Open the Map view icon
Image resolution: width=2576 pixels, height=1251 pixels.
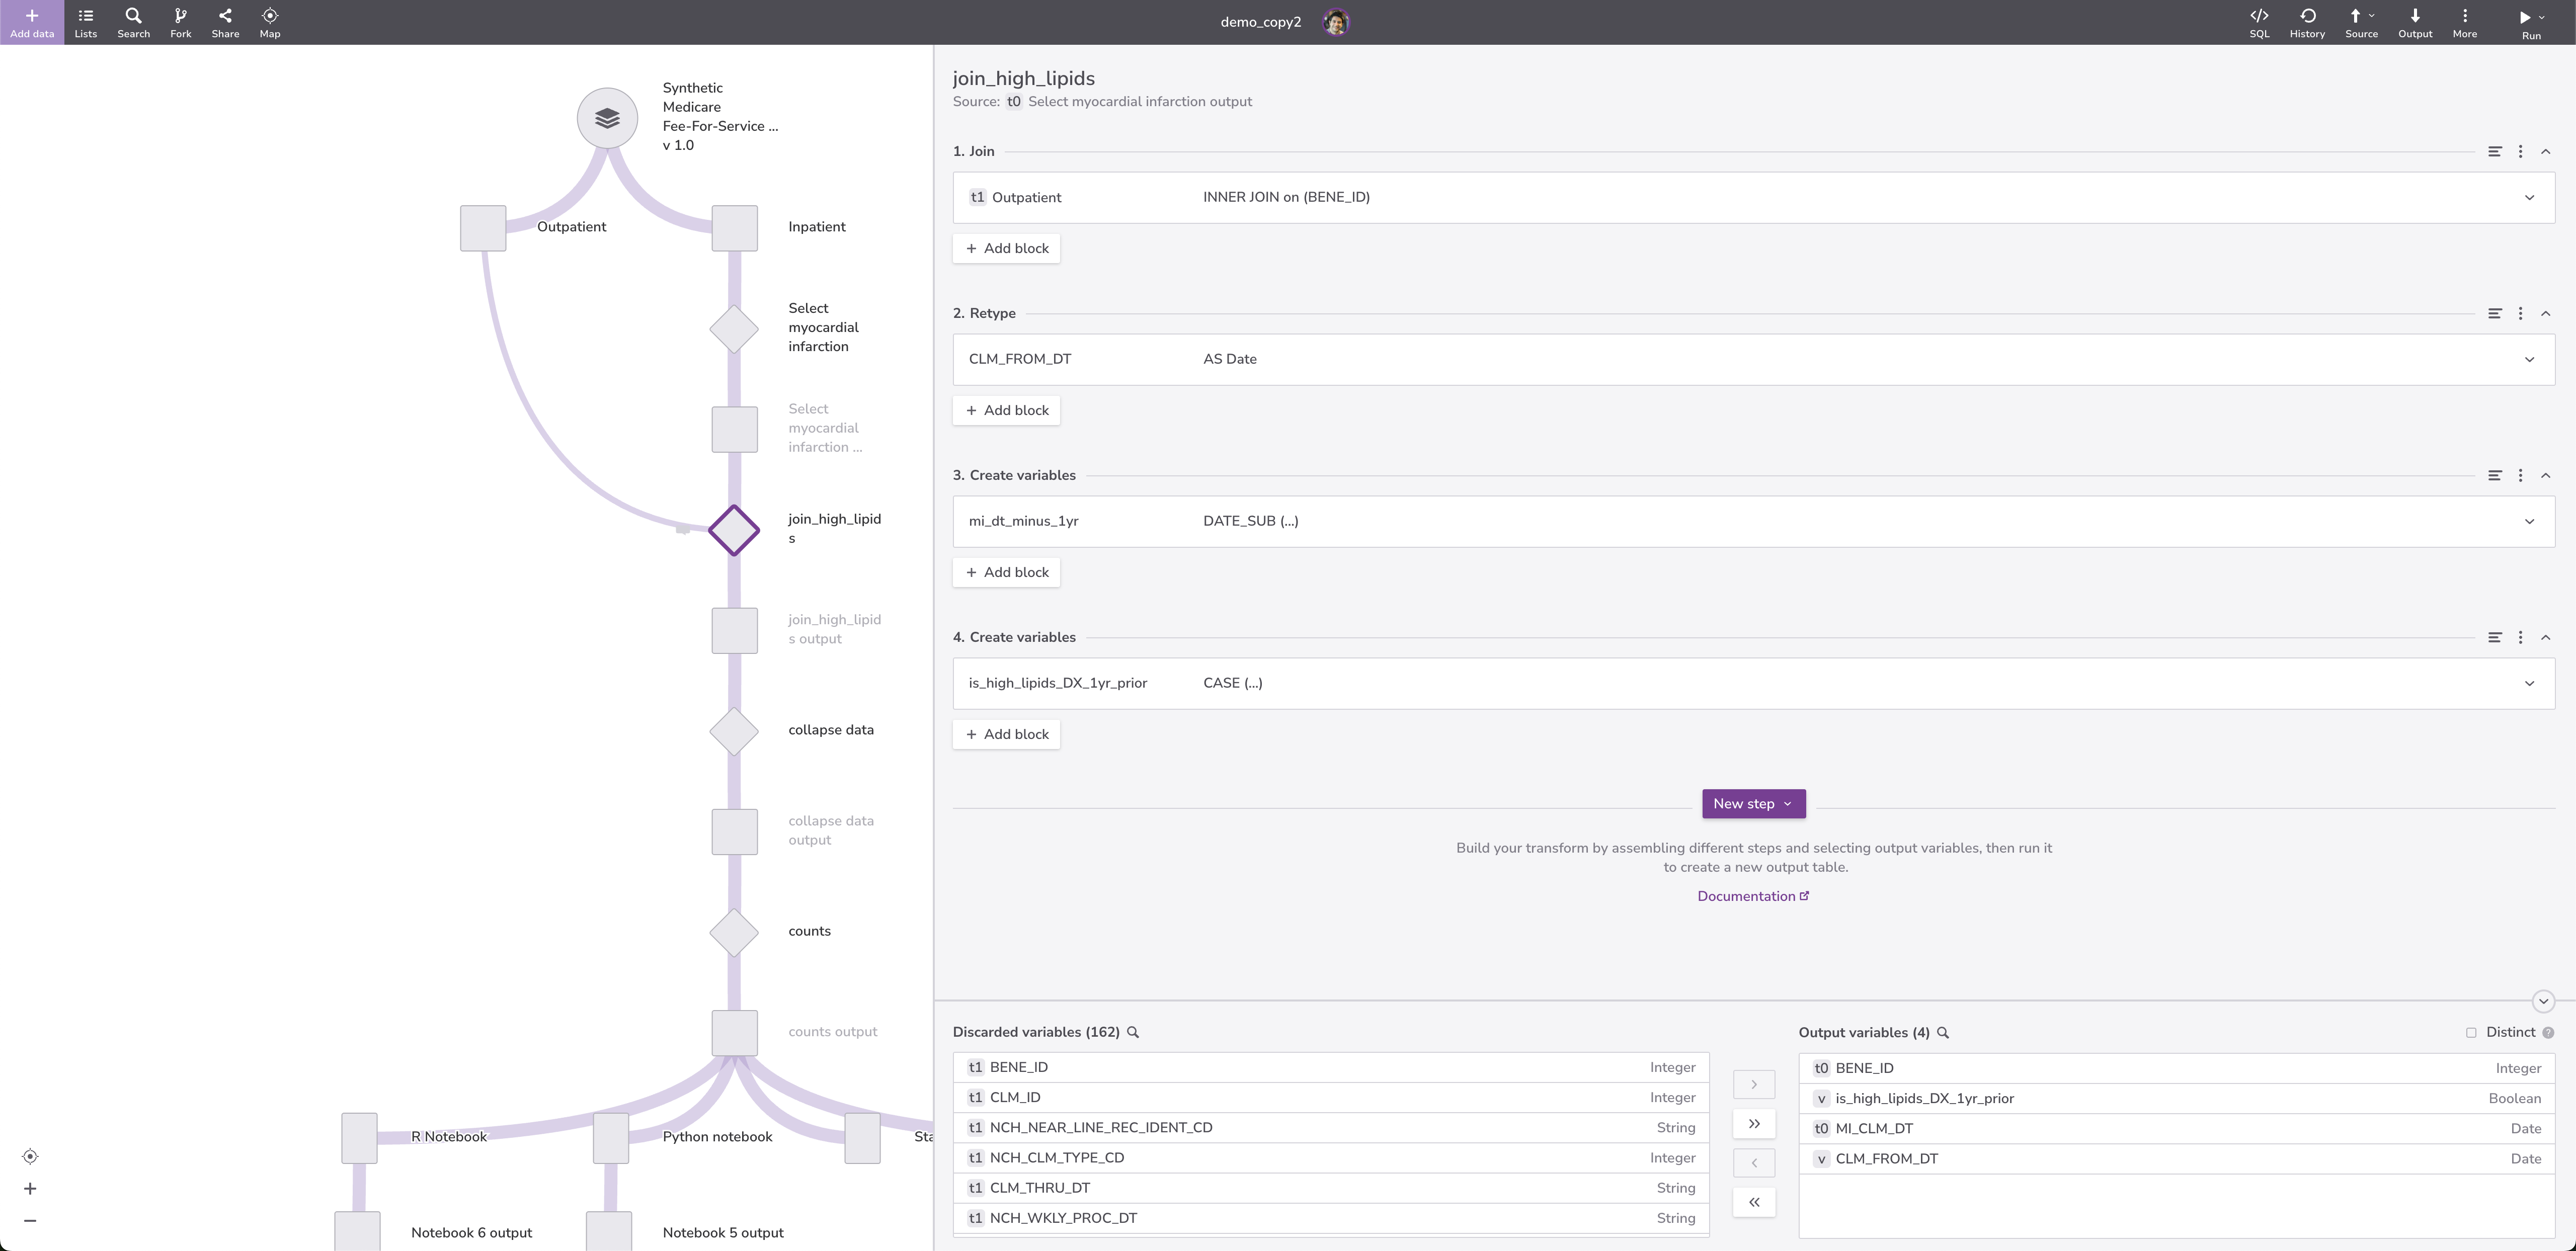[x=270, y=22]
